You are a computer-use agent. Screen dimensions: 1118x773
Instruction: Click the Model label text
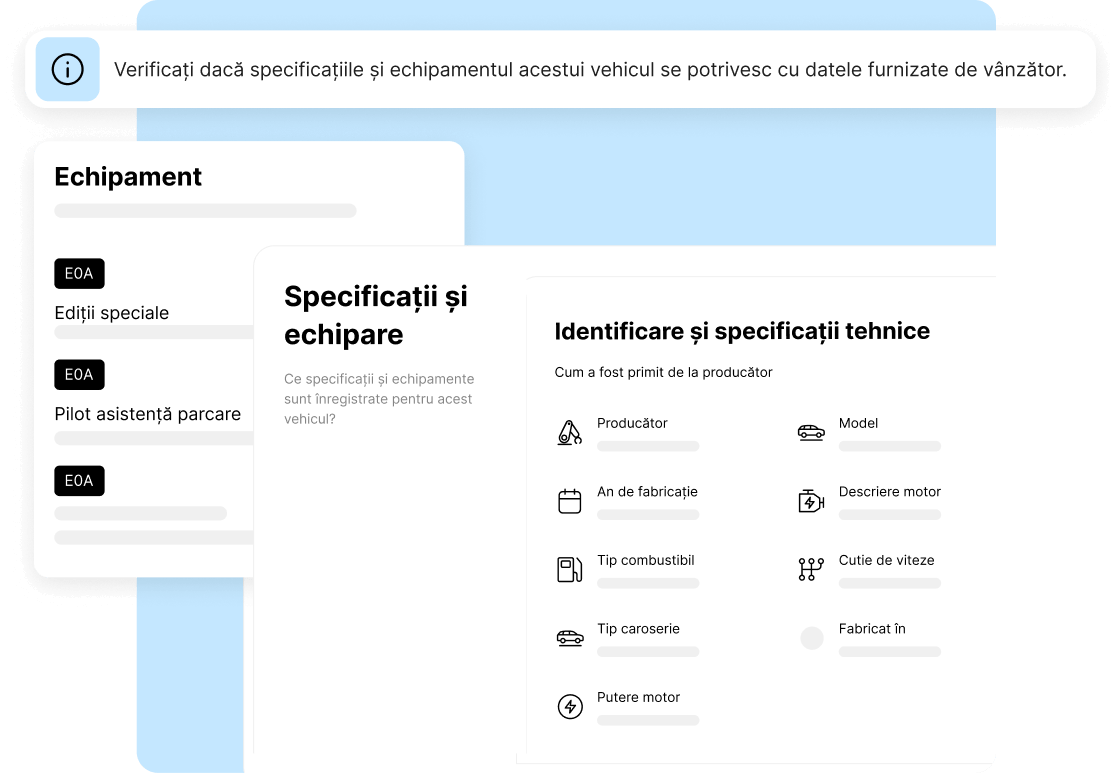click(x=858, y=423)
